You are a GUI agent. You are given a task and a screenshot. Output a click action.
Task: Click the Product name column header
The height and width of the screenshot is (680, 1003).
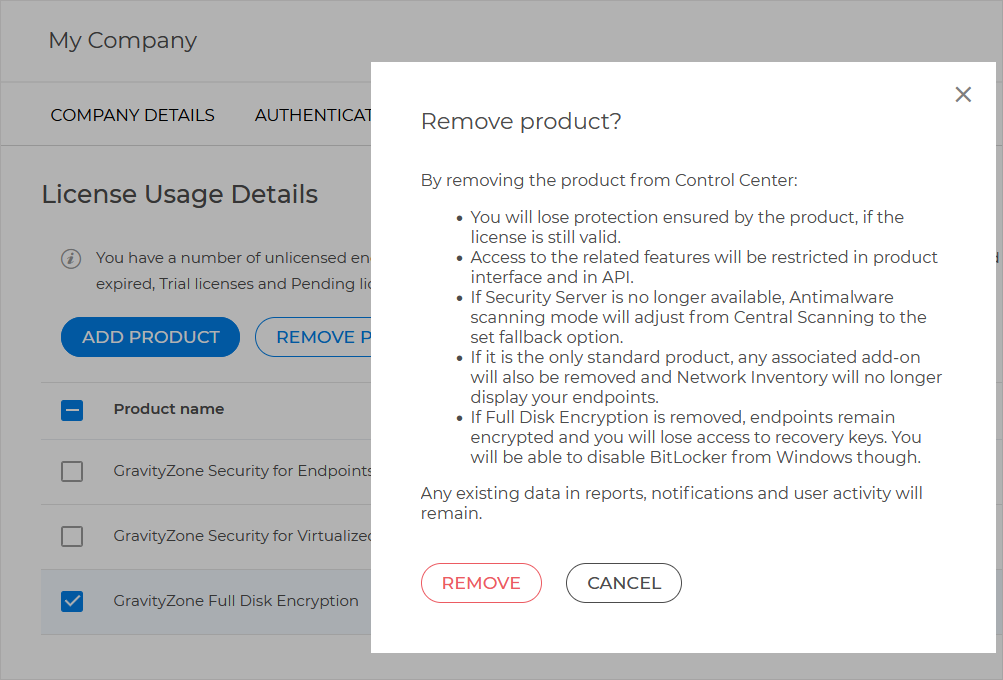pos(168,409)
